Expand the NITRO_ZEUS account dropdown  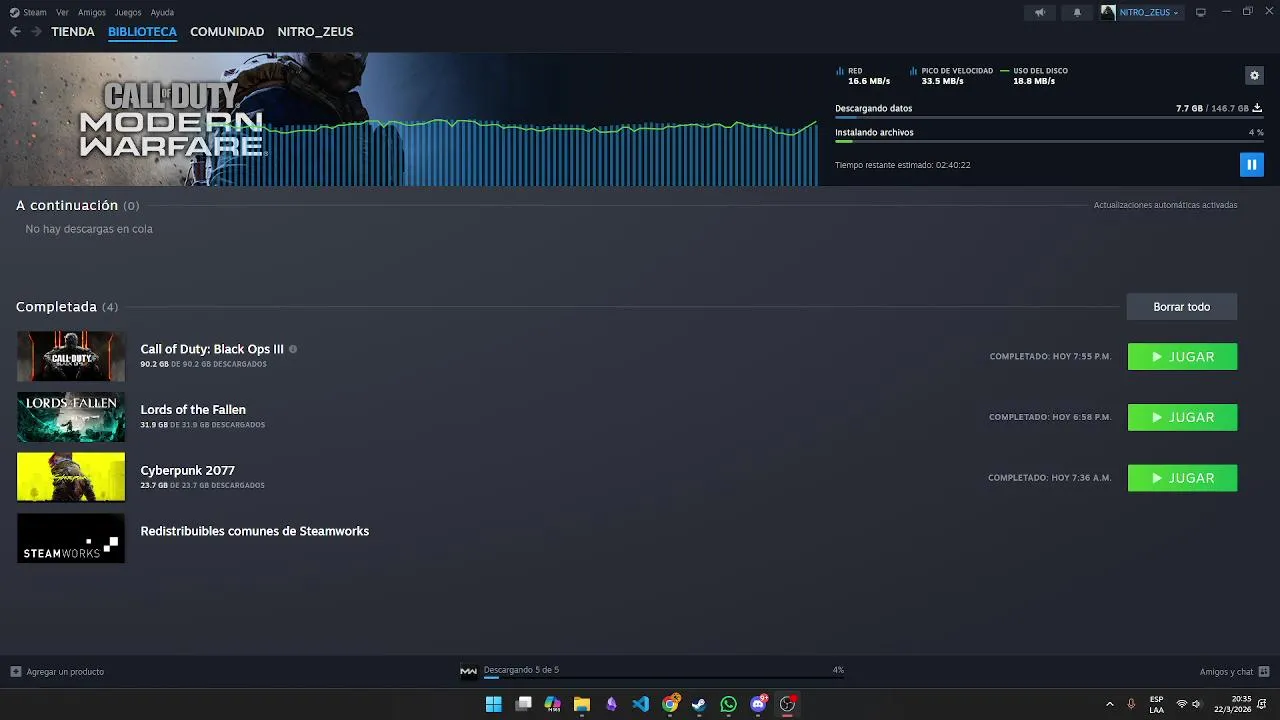(x=1141, y=12)
